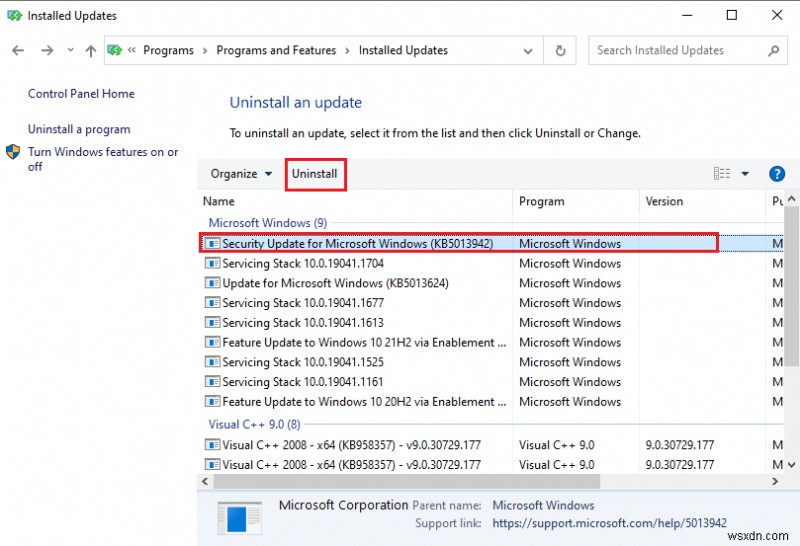Image resolution: width=800 pixels, height=546 pixels.
Task: Collapse the Microsoft Windows (9) group
Action: [268, 222]
